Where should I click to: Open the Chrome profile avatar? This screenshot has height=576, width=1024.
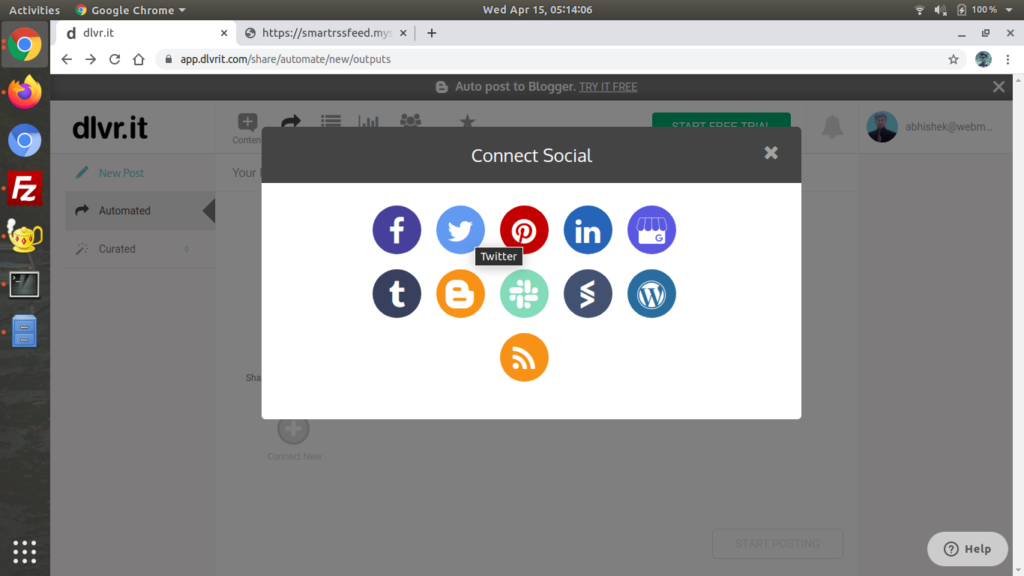click(984, 59)
